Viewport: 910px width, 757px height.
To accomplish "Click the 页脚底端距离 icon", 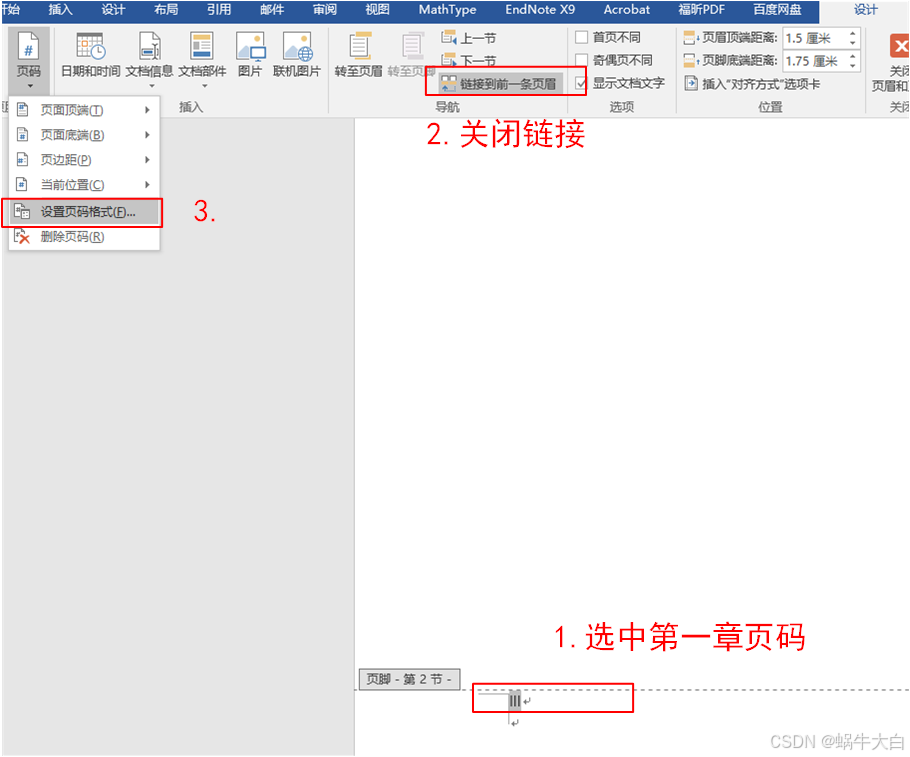I will click(691, 60).
